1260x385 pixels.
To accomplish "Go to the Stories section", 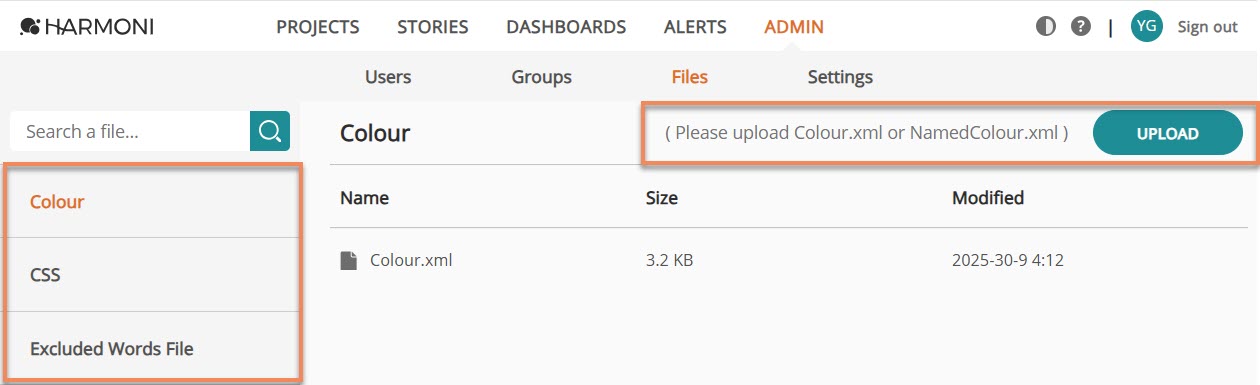I will tap(433, 27).
